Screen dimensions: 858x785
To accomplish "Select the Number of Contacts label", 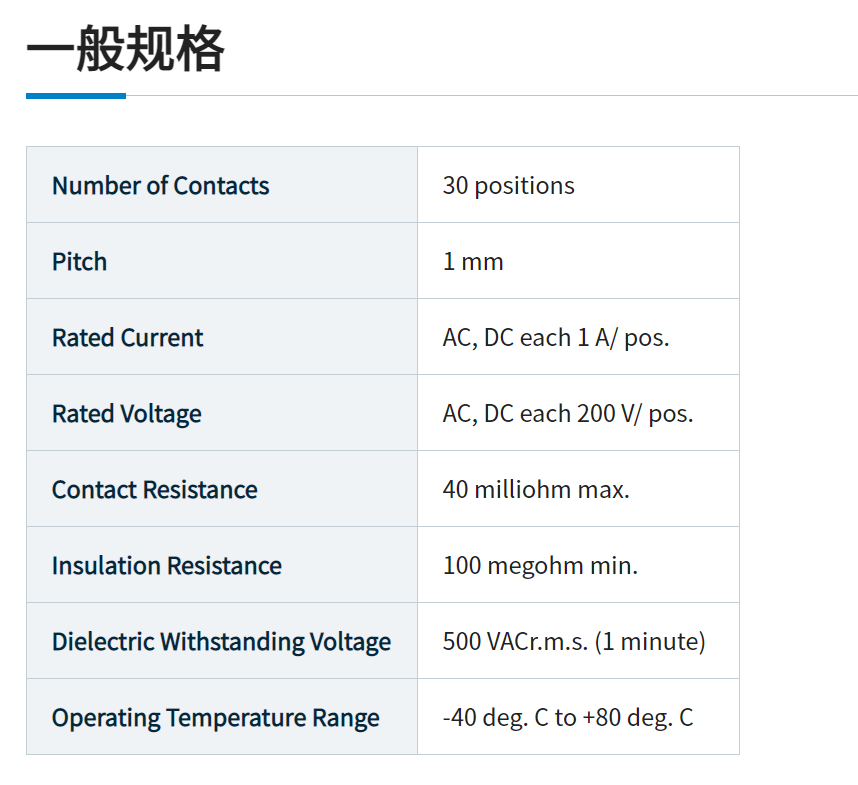I will click(x=161, y=186).
